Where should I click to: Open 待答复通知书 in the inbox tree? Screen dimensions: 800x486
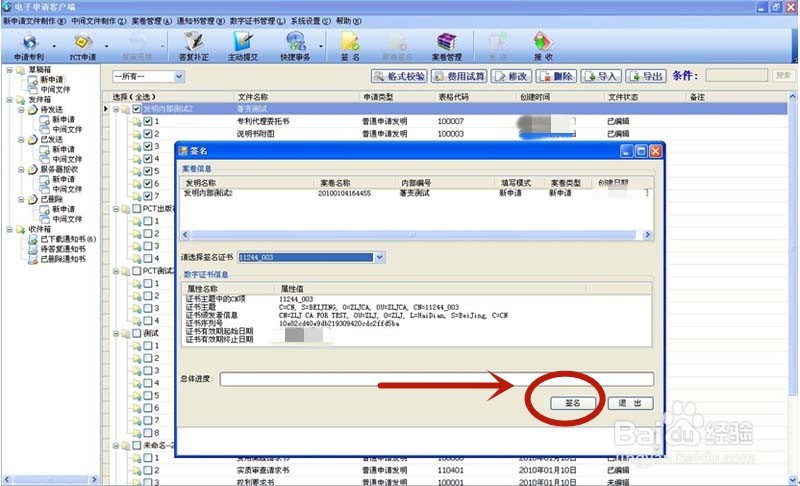pos(63,249)
